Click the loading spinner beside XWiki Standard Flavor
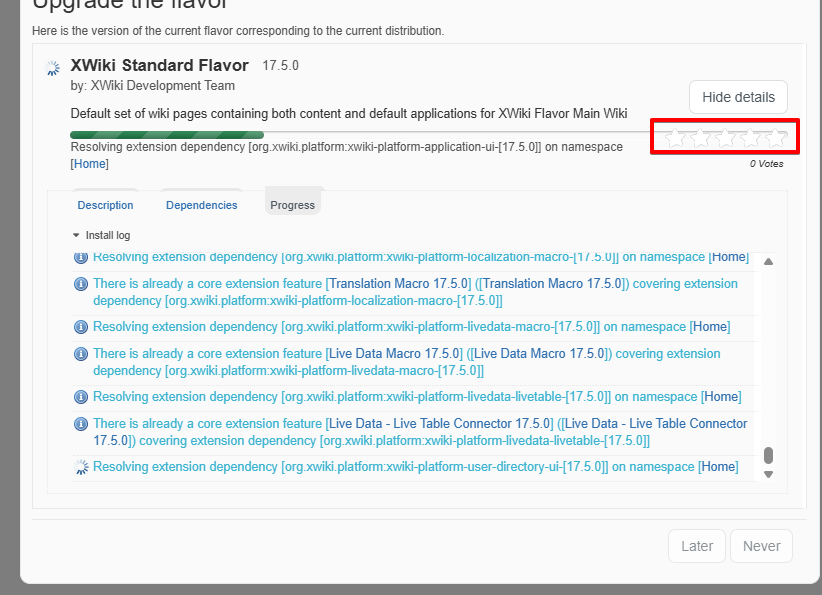This screenshot has height=595, width=822. coord(52,68)
